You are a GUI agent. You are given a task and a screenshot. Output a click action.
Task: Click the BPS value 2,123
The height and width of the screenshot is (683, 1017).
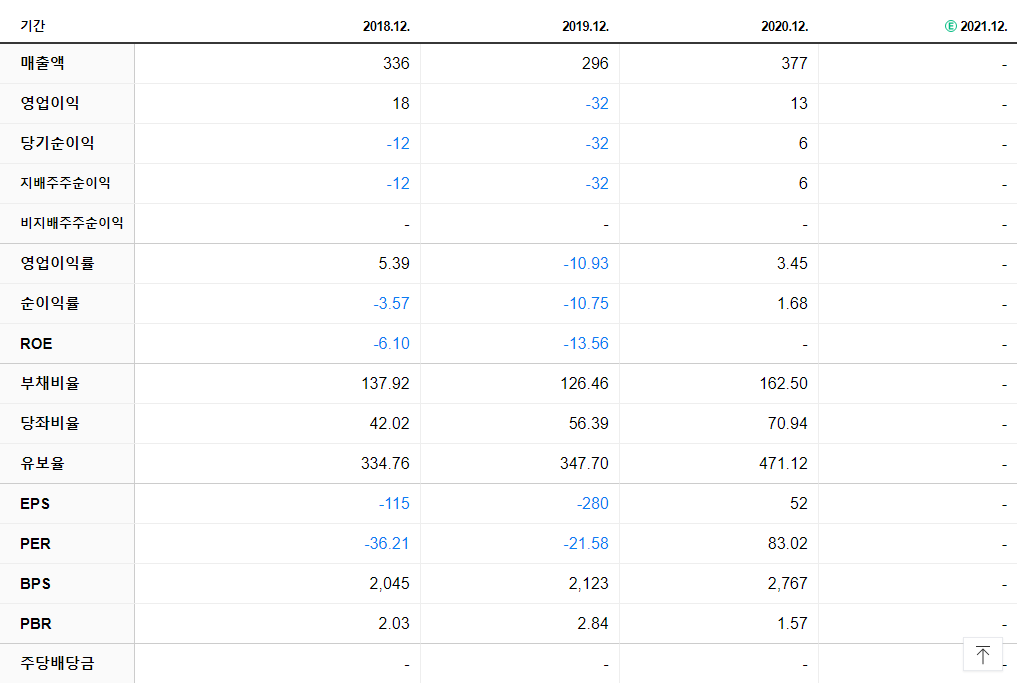(588, 584)
